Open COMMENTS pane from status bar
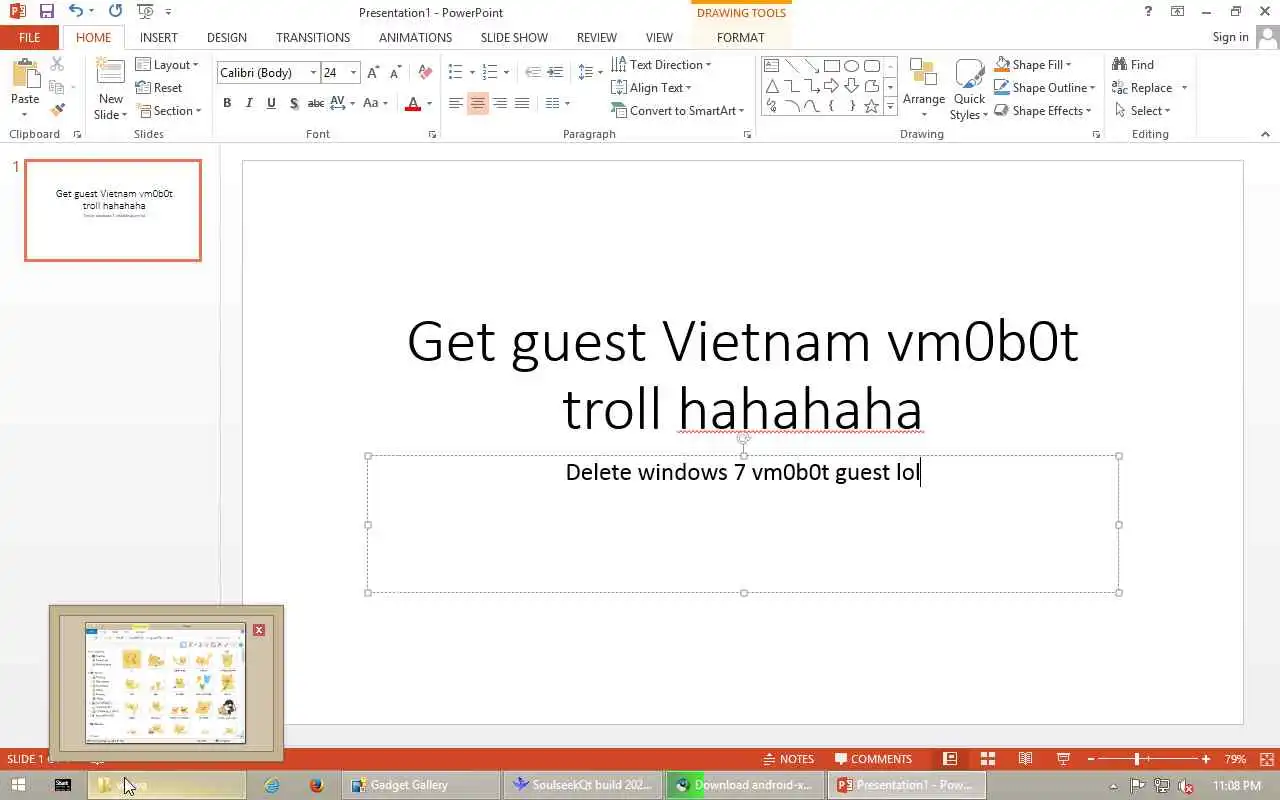1280x800 pixels. 873,759
